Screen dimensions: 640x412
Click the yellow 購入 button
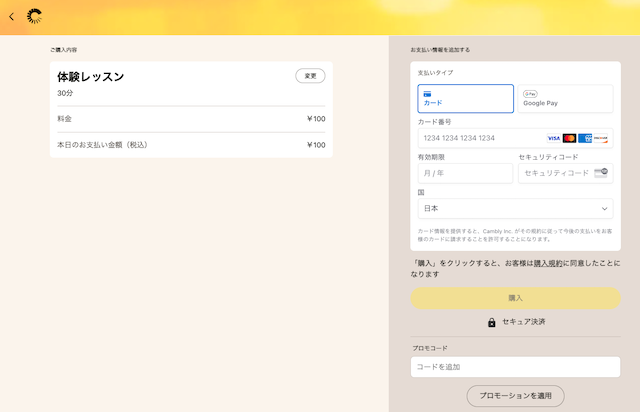click(516, 298)
